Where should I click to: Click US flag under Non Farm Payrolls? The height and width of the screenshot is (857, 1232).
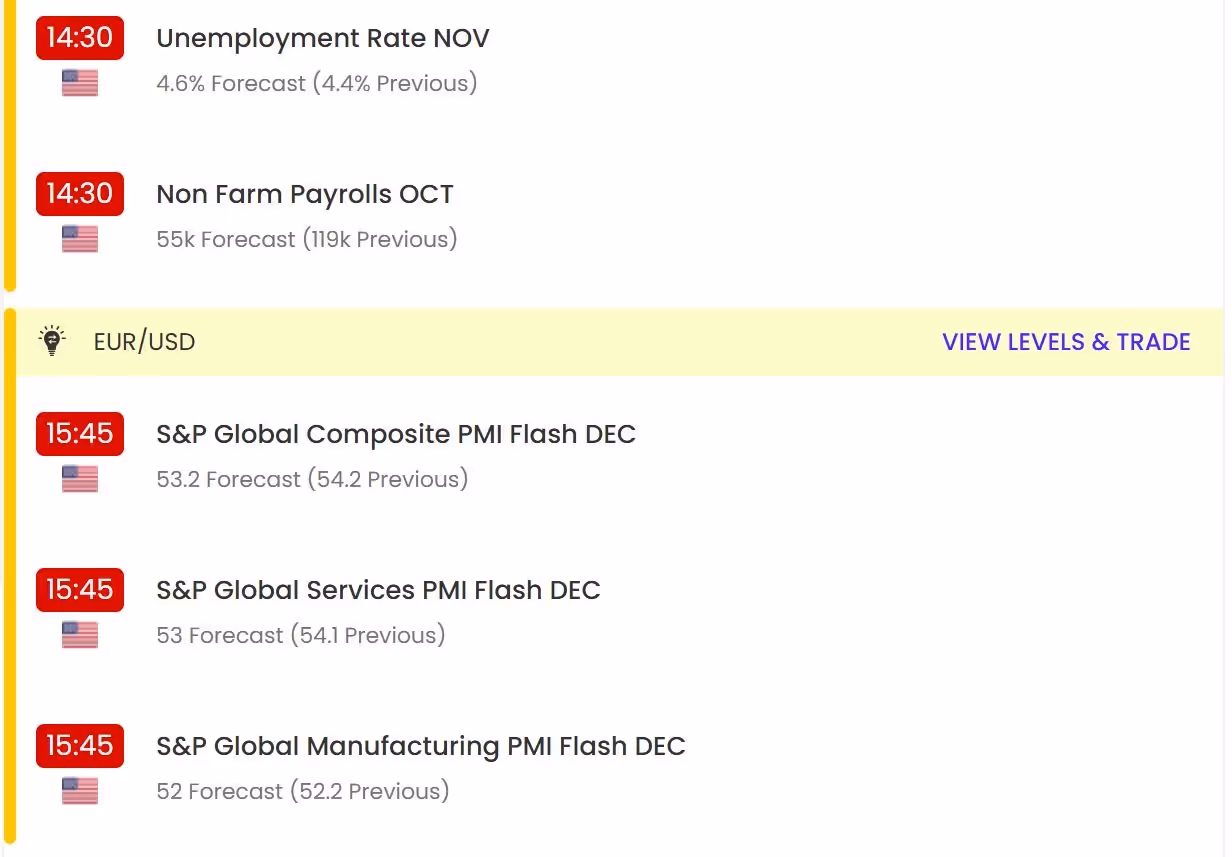80,239
